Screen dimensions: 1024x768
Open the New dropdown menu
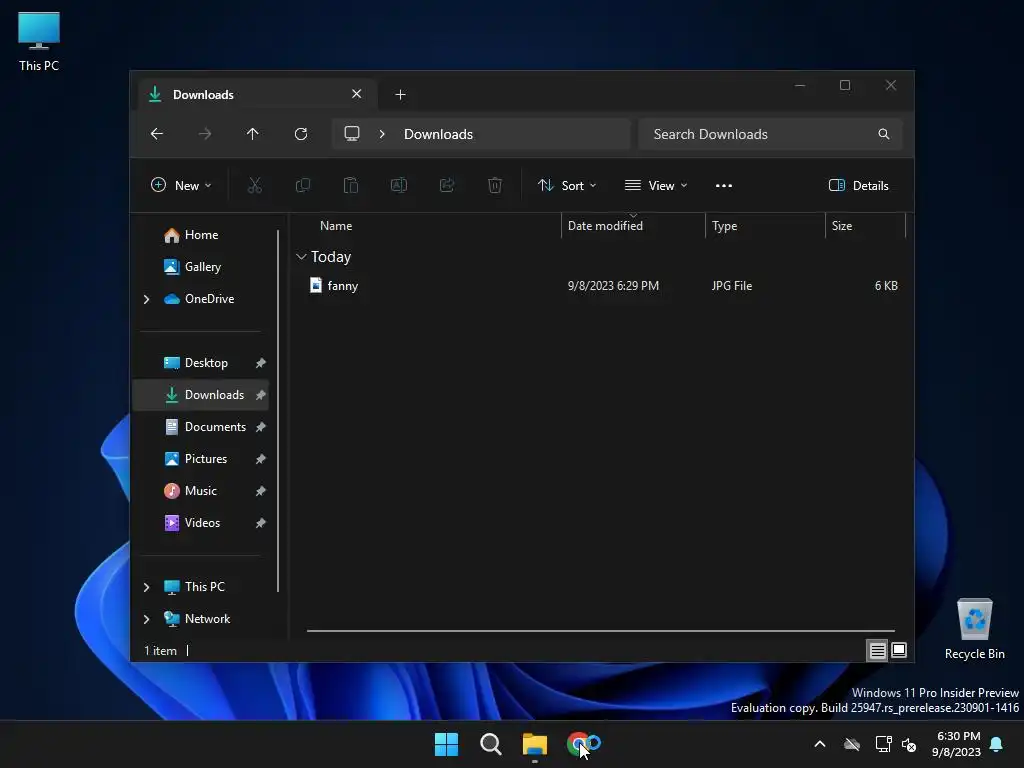[181, 185]
